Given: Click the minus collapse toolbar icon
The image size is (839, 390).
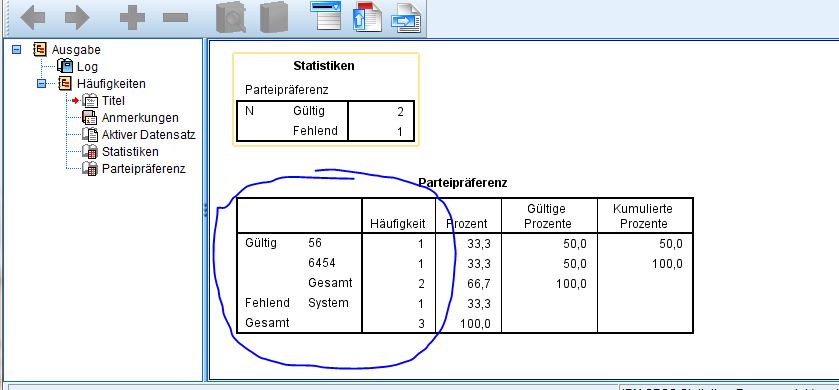Looking at the screenshot, I should point(176,18).
